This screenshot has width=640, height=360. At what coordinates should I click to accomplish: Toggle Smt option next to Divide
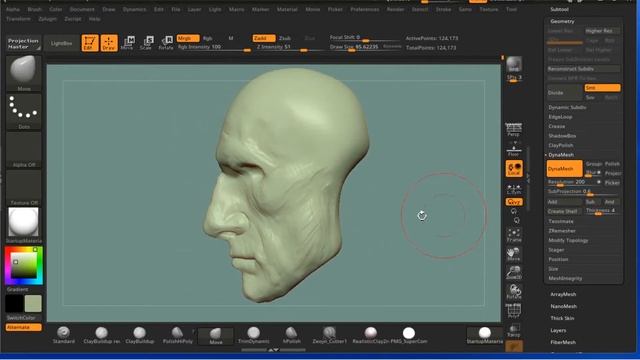click(x=602, y=88)
